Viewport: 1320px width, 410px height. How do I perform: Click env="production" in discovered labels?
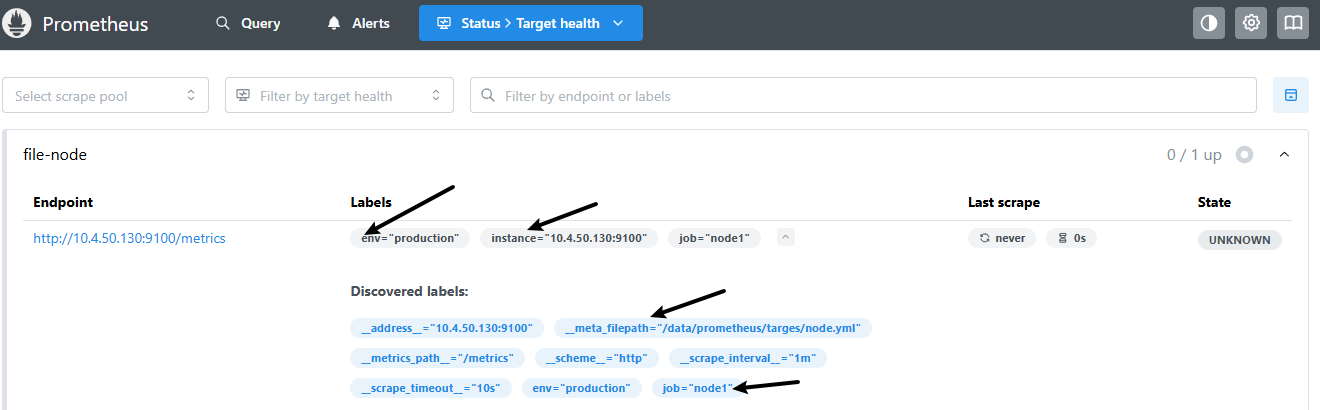(x=581, y=388)
